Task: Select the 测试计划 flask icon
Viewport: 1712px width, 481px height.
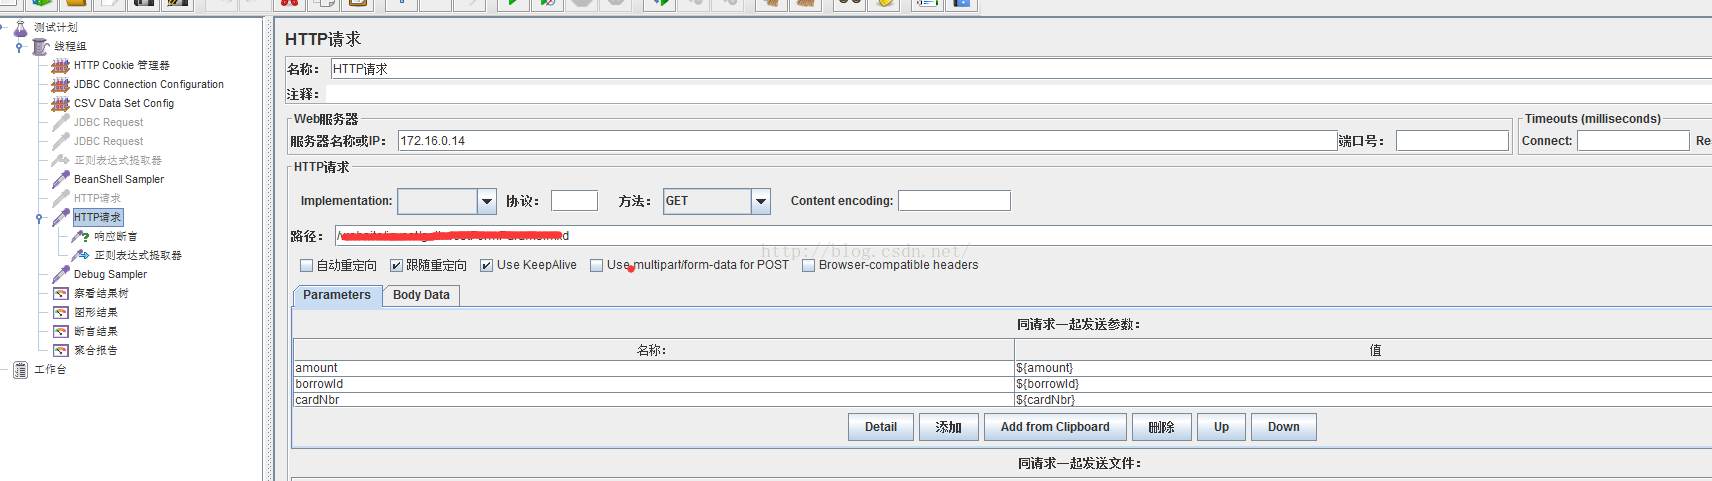Action: [20, 27]
